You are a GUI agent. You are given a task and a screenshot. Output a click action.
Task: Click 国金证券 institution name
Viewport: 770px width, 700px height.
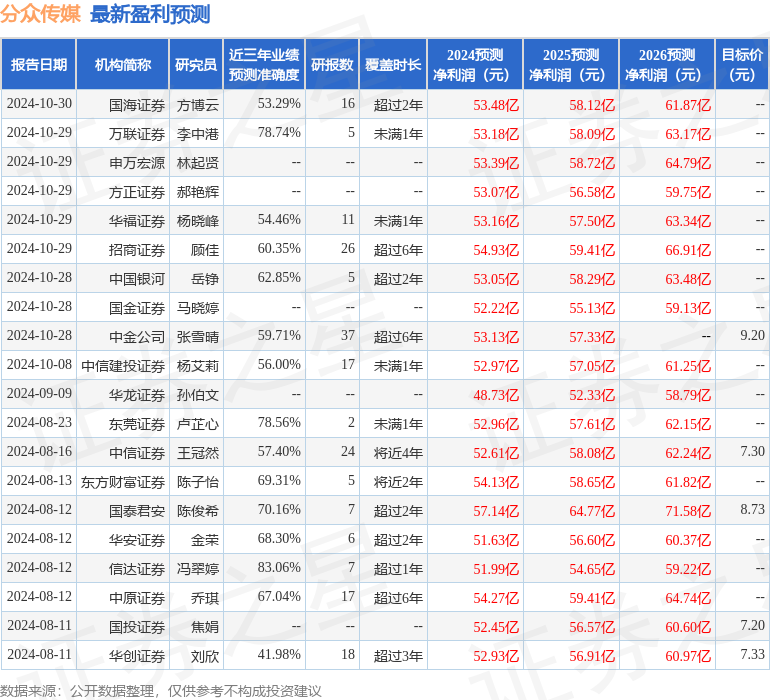click(x=137, y=308)
